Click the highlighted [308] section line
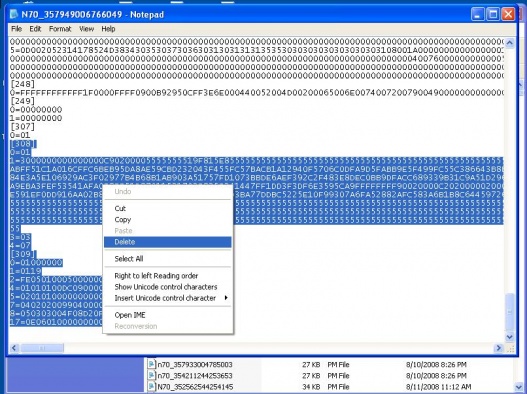Image resolution: width=527 pixels, height=394 pixels. [23, 144]
